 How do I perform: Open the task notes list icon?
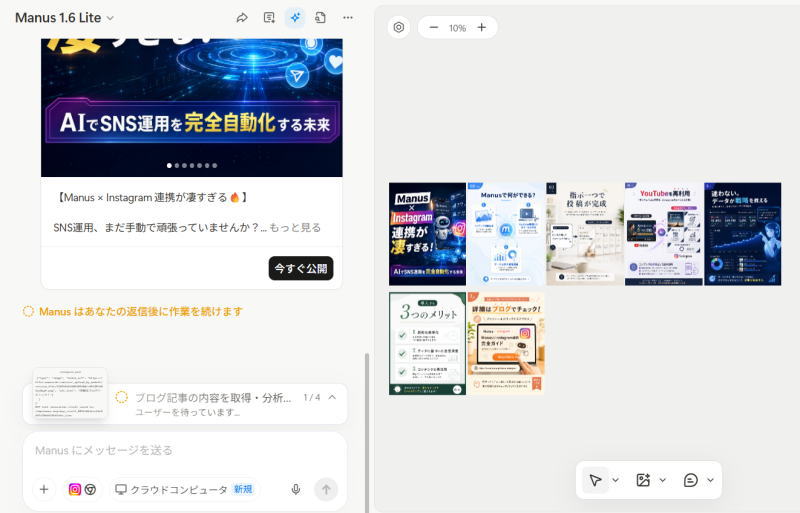[x=269, y=18]
